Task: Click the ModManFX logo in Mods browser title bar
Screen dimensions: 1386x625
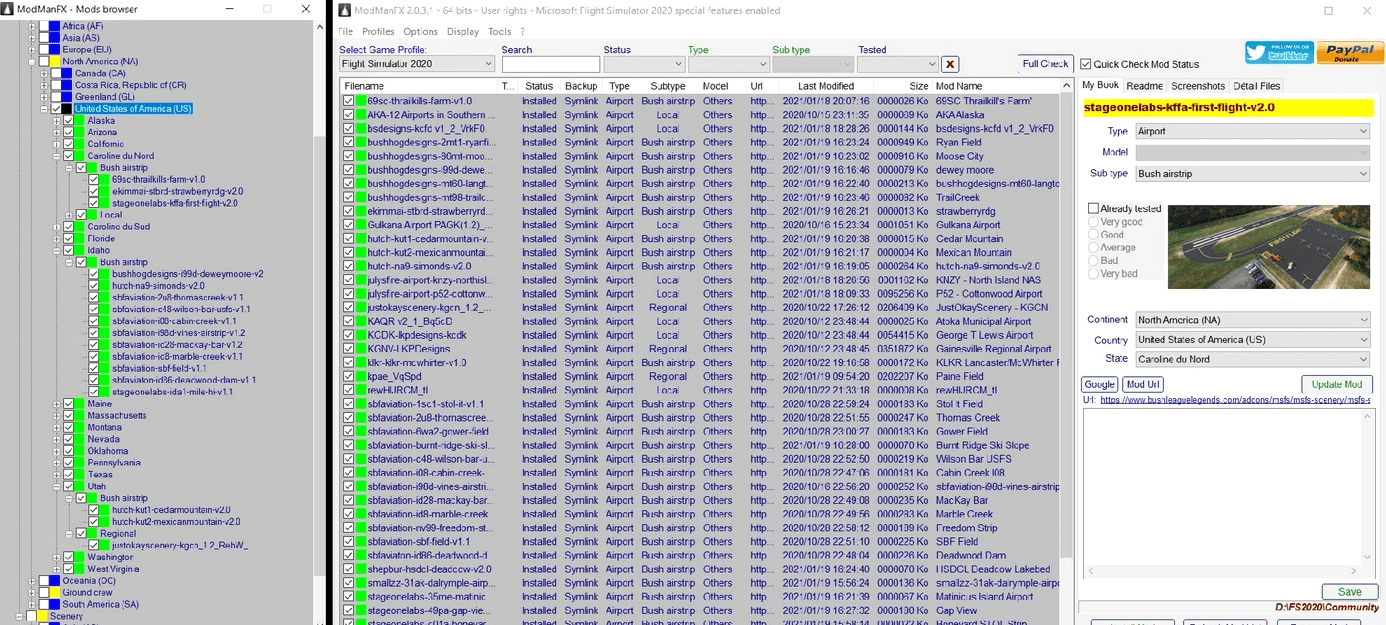Action: 8,9
